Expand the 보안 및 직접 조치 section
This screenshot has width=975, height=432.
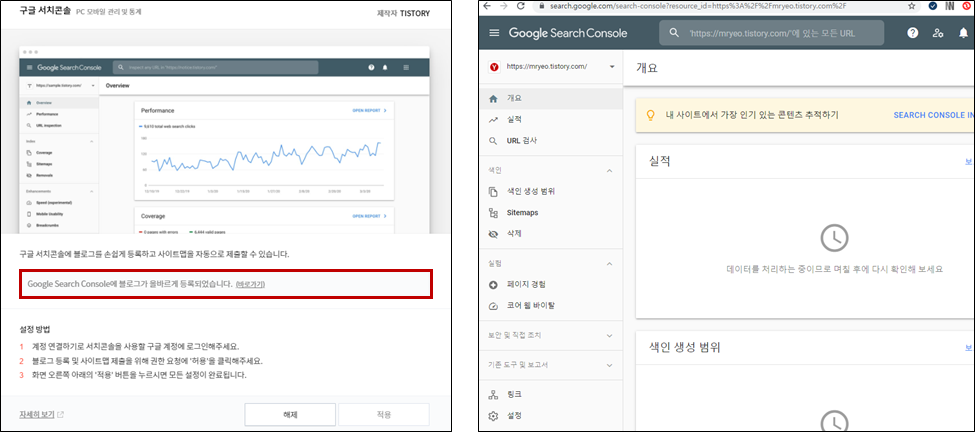pyautogui.click(x=609, y=336)
